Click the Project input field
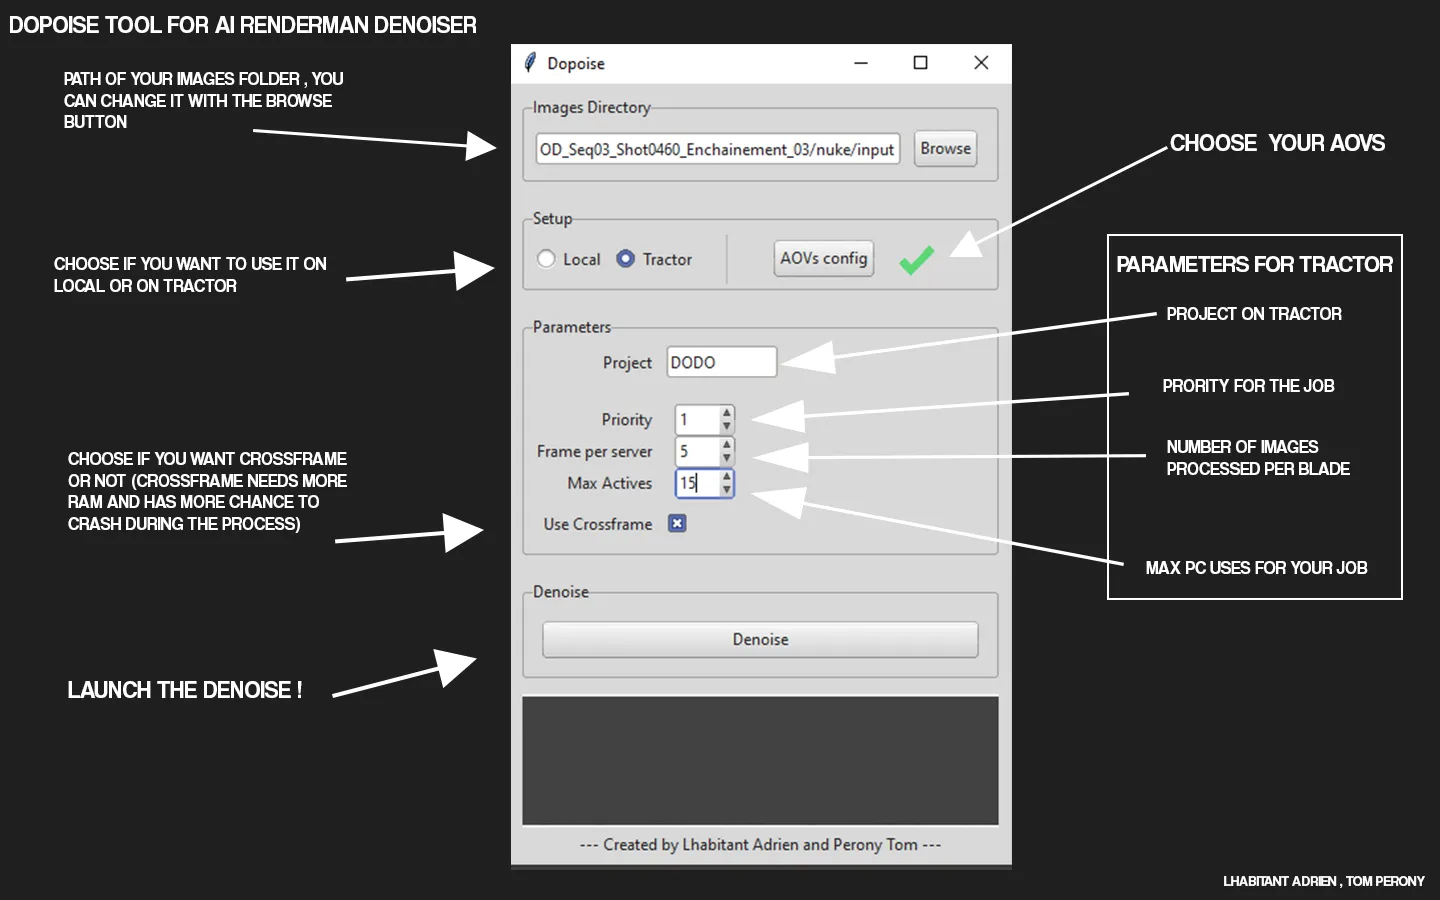This screenshot has width=1440, height=900. tap(721, 362)
